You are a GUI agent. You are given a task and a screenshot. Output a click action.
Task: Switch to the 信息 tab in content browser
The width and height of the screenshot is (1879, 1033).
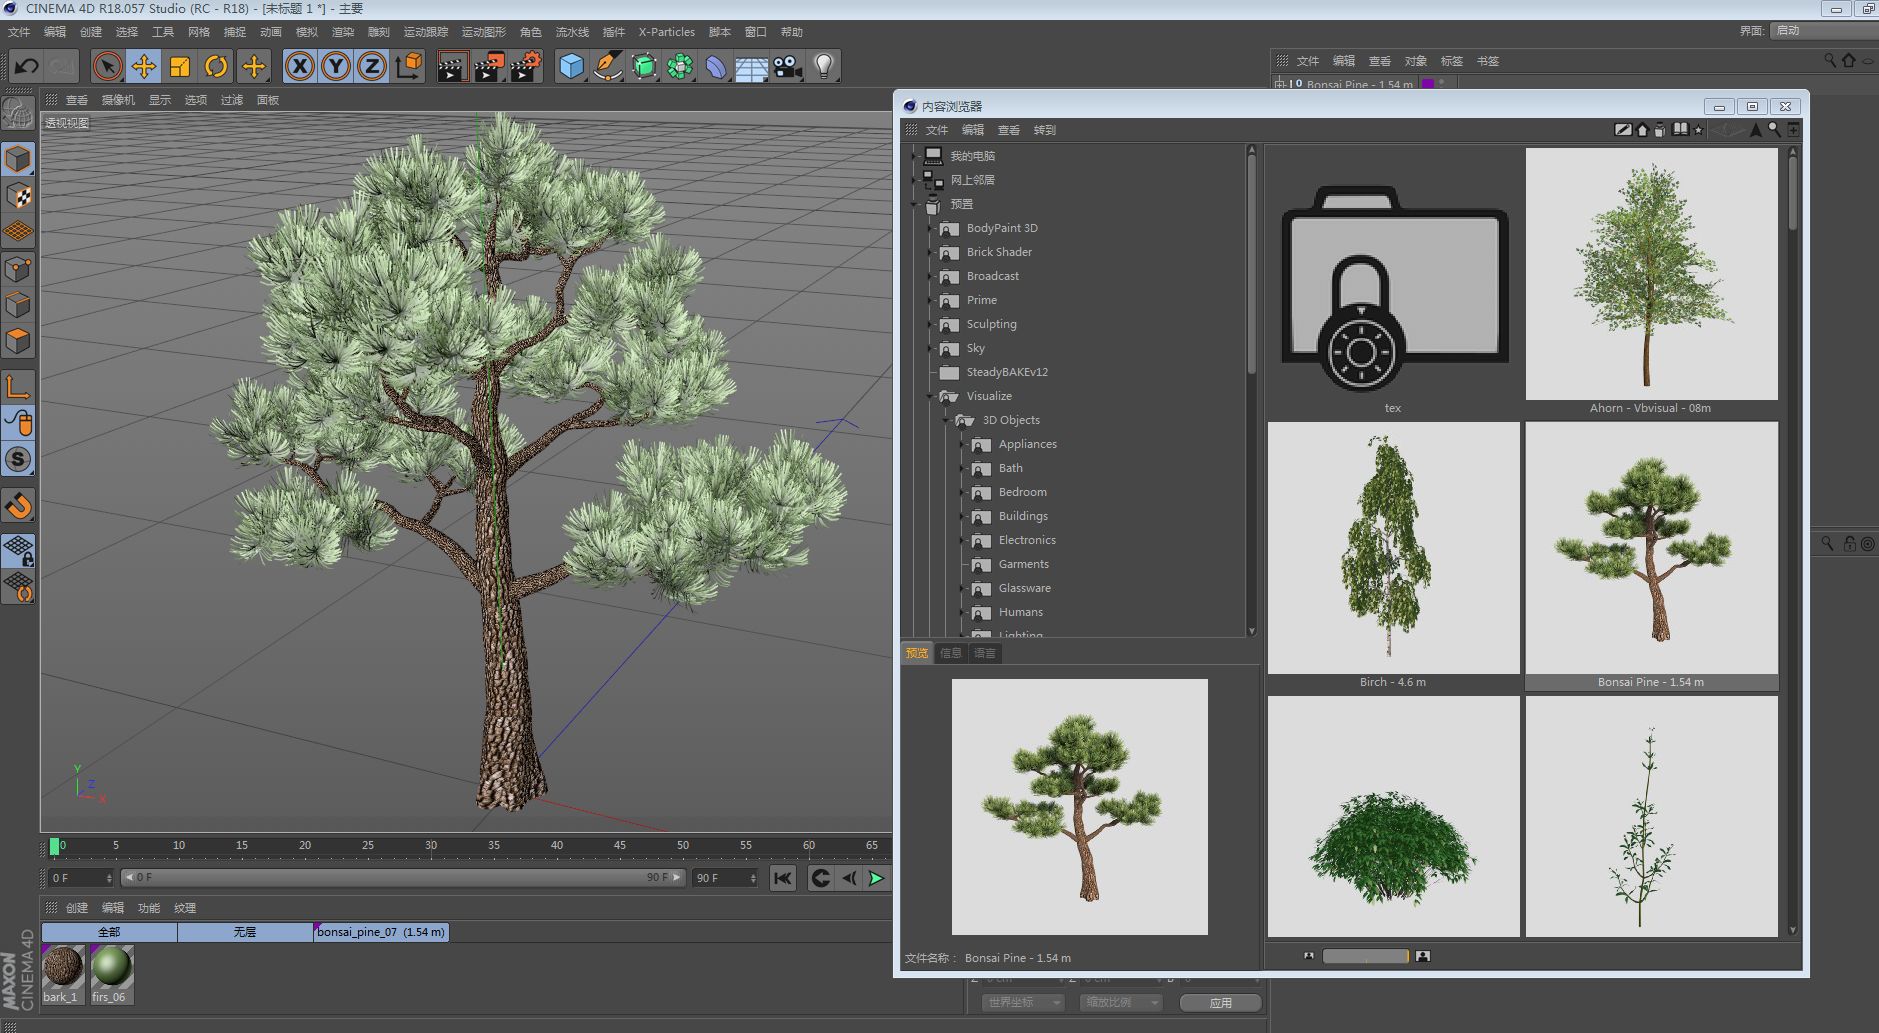pos(950,653)
